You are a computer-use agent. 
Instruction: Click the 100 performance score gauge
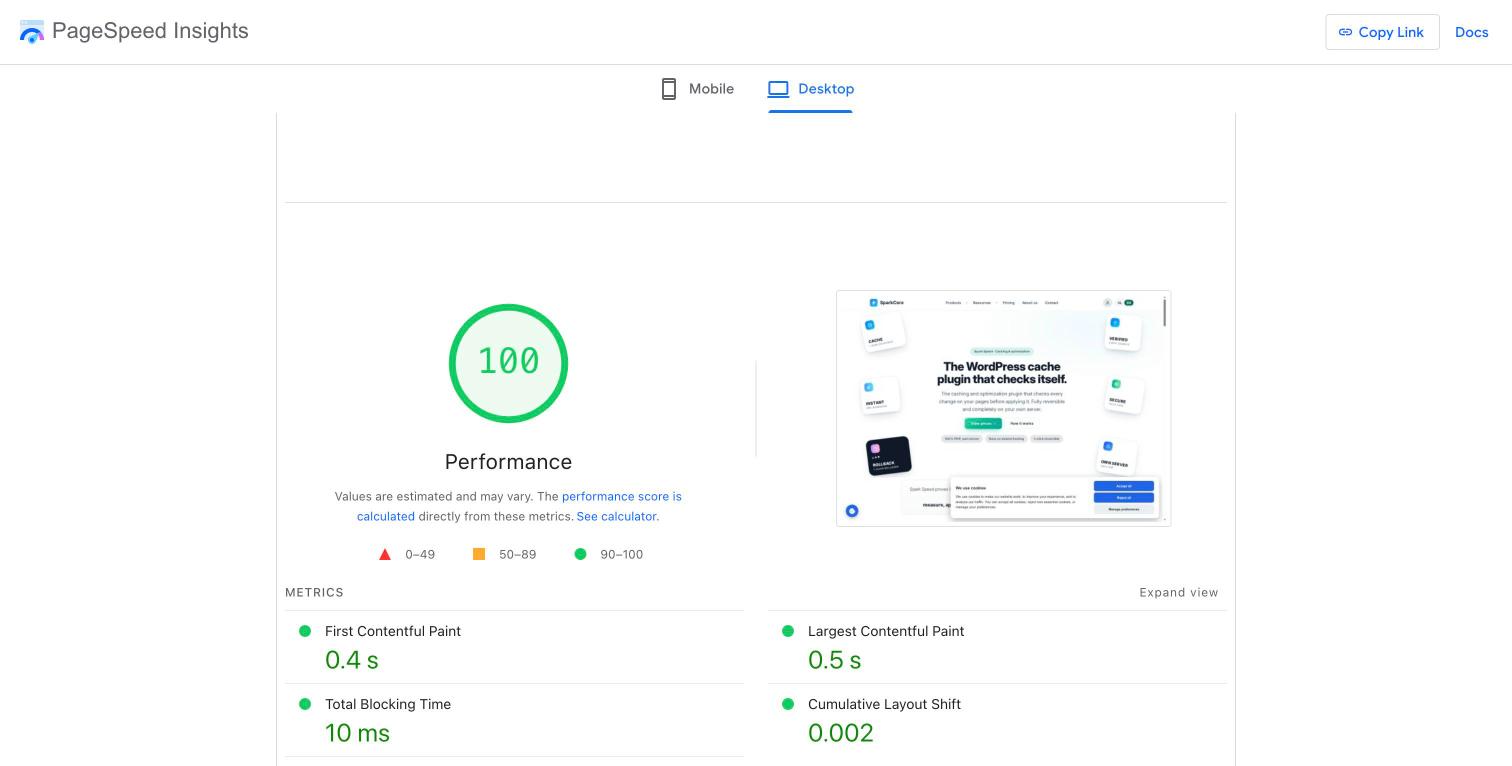(x=508, y=363)
